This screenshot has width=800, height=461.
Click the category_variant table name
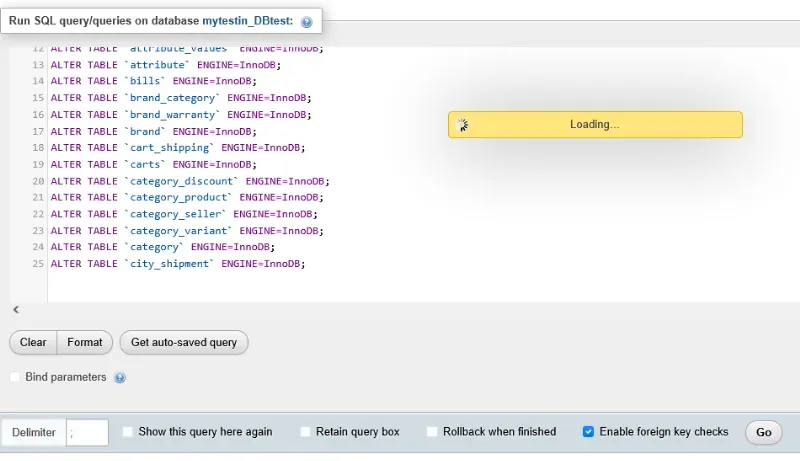tap(179, 231)
